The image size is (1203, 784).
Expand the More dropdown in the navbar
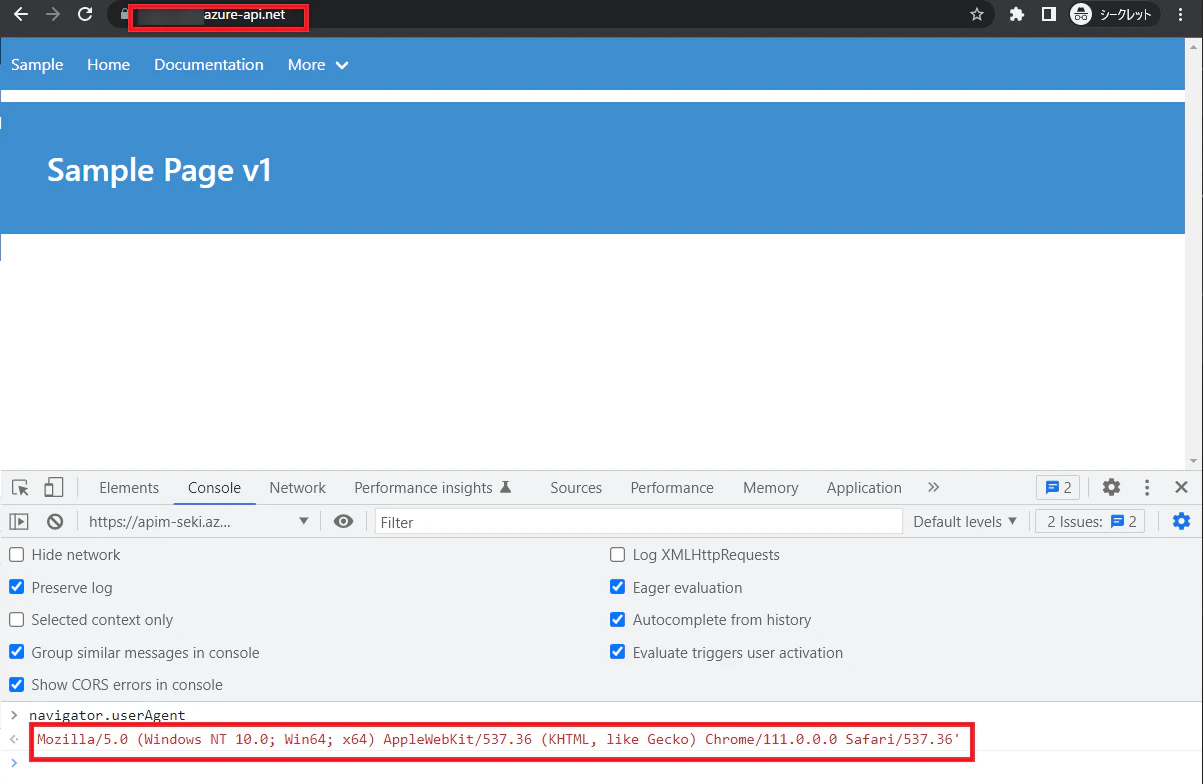[x=318, y=64]
